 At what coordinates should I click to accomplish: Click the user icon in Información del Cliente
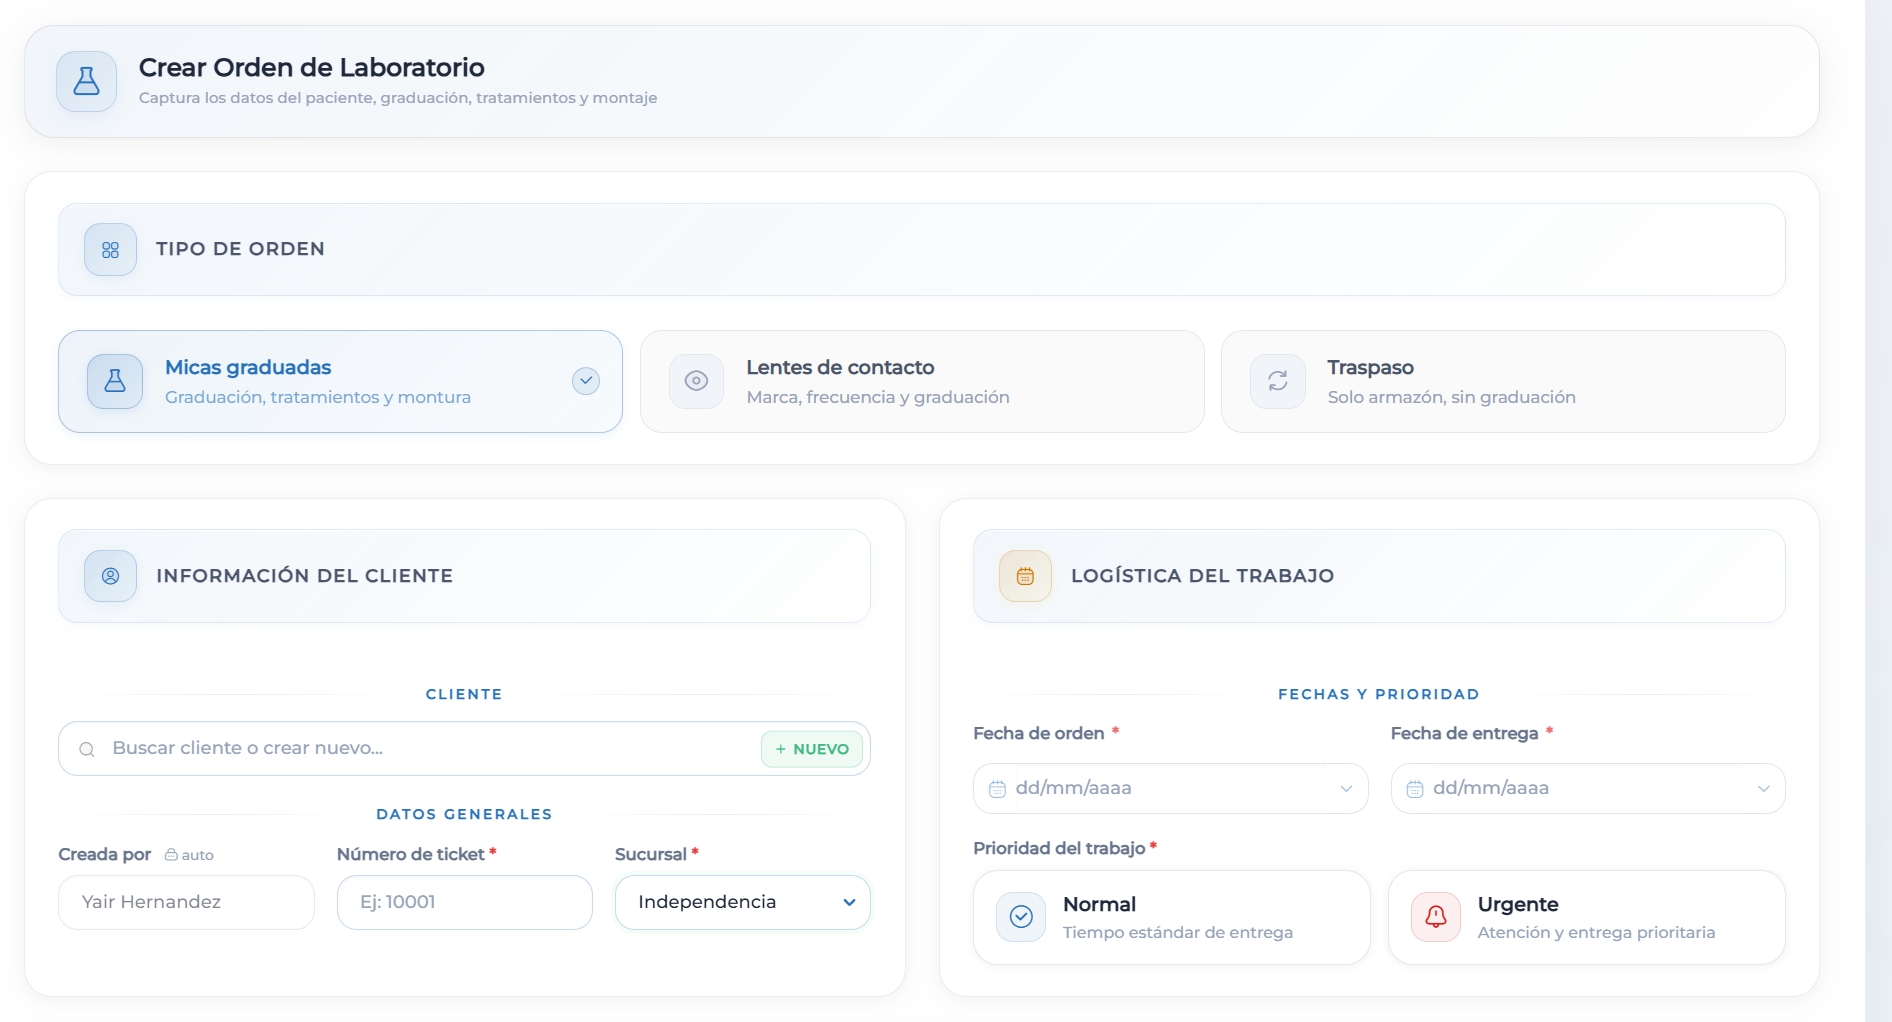tap(111, 576)
